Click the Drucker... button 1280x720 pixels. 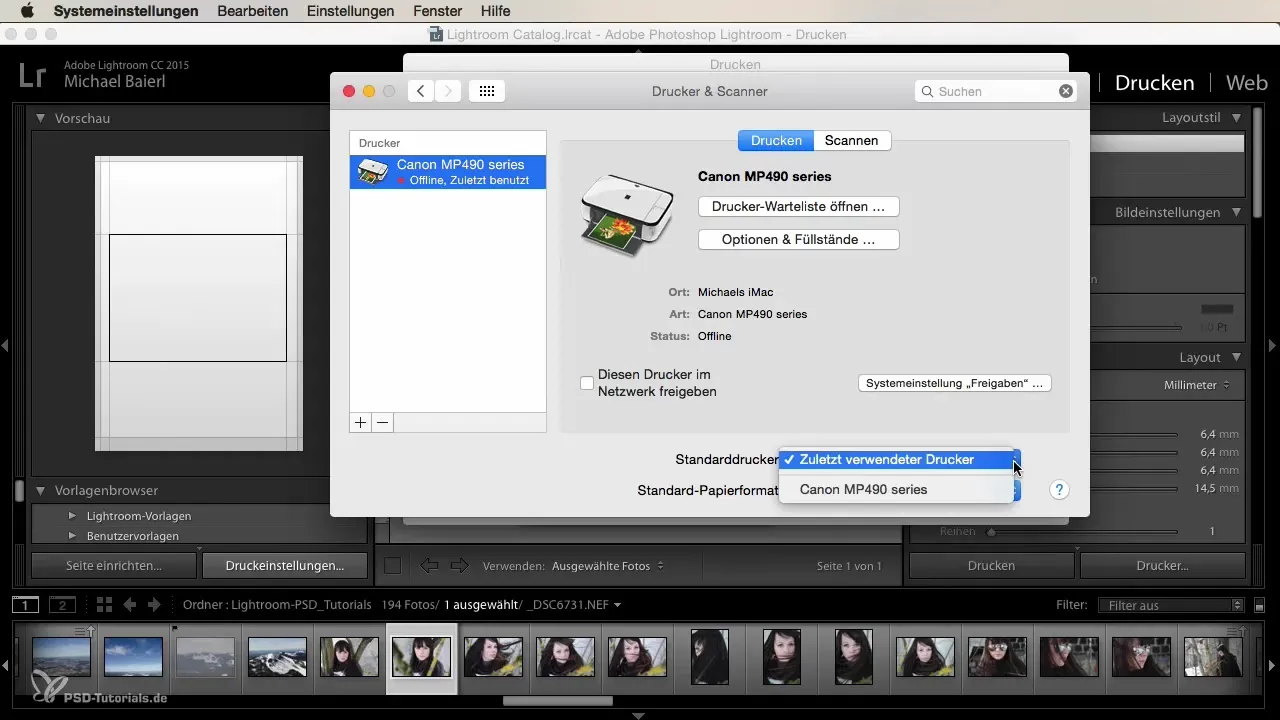click(1162, 566)
